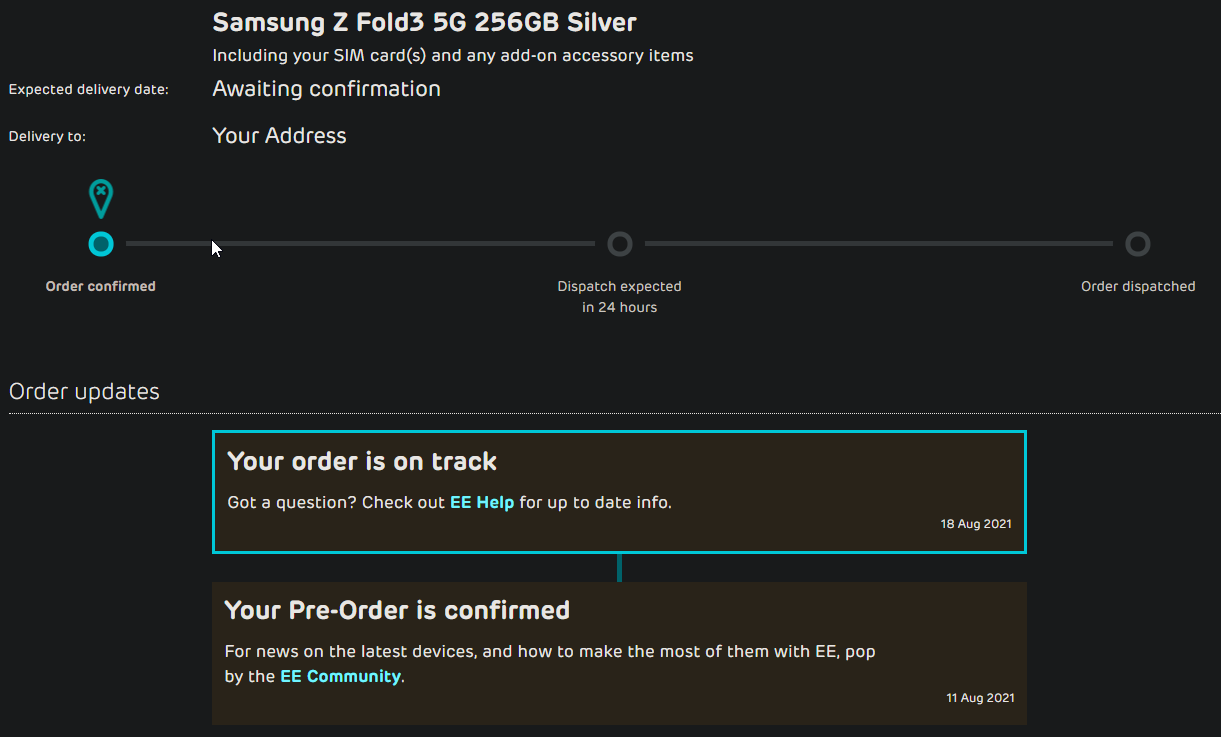This screenshot has height=737, width=1221.
Task: Click the 11 Aug 2021 date stamp
Action: (x=980, y=698)
